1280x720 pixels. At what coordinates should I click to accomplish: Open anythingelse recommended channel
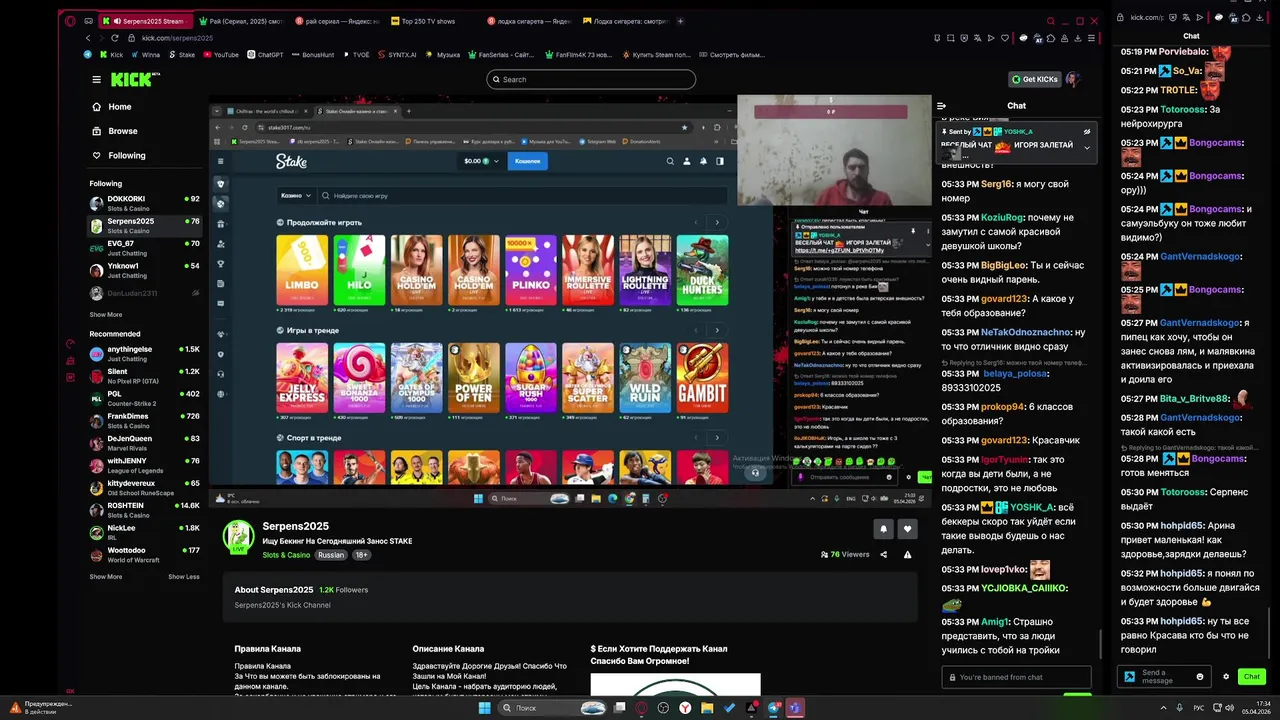pos(145,353)
